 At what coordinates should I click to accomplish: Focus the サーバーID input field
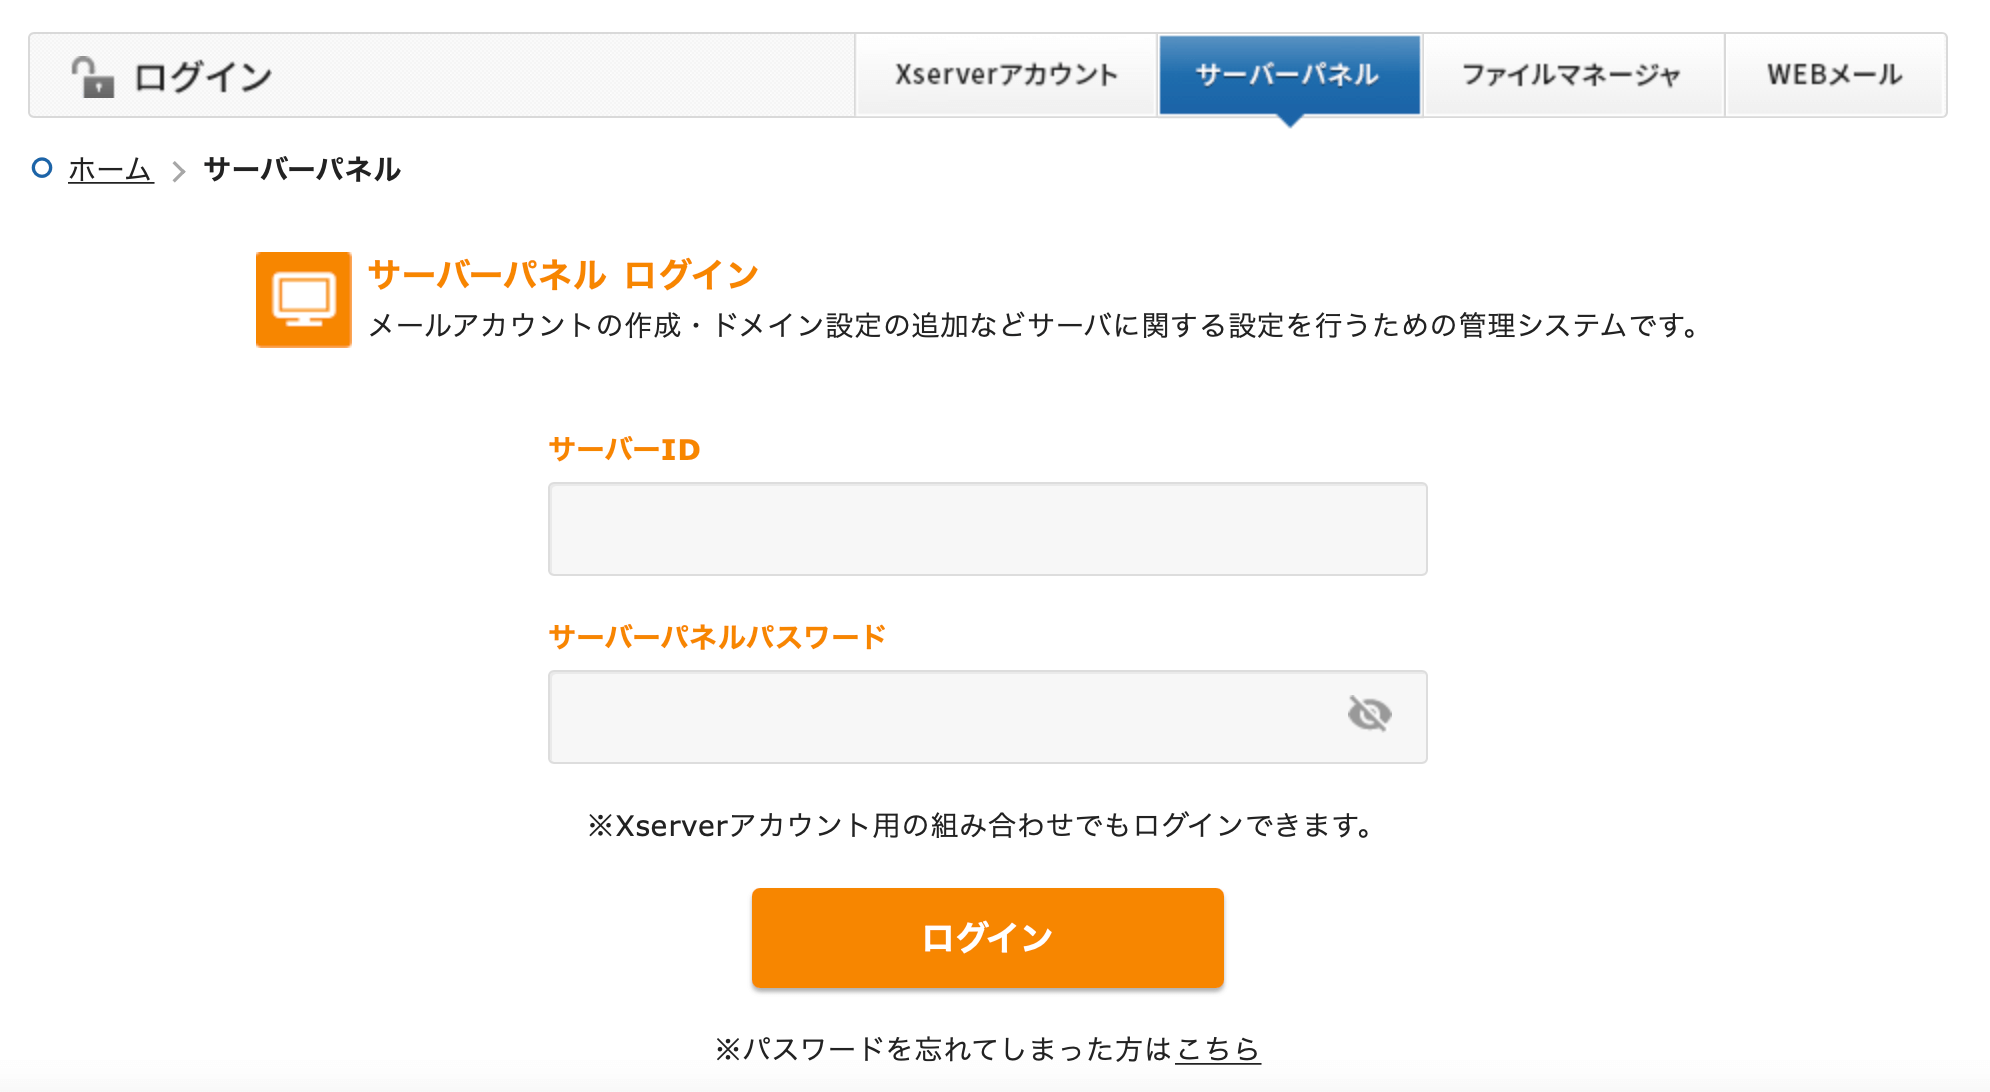987,529
